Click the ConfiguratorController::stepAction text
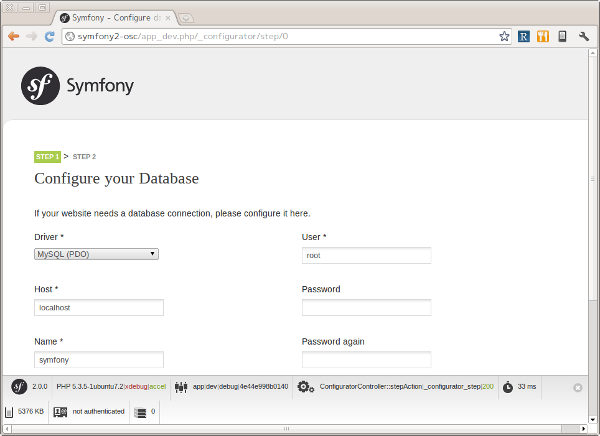 click(371, 387)
